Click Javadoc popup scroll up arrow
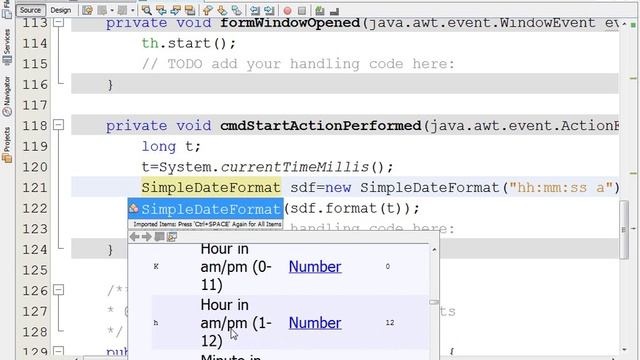The height and width of the screenshot is (360, 640). tap(434, 249)
